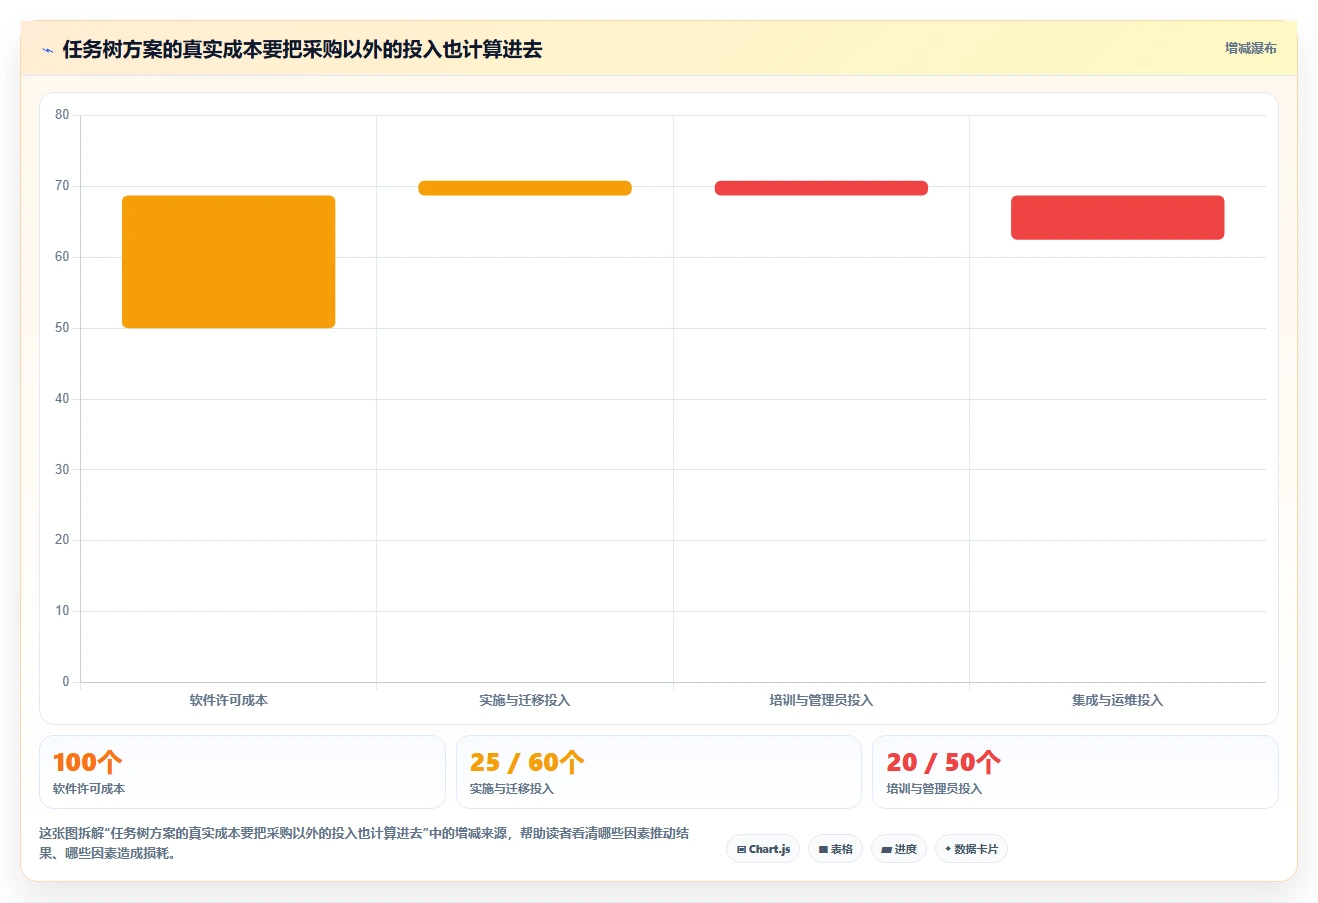The width and height of the screenshot is (1318, 903).
Task: Click the y-axis value 70
Action: pyautogui.click(x=62, y=186)
